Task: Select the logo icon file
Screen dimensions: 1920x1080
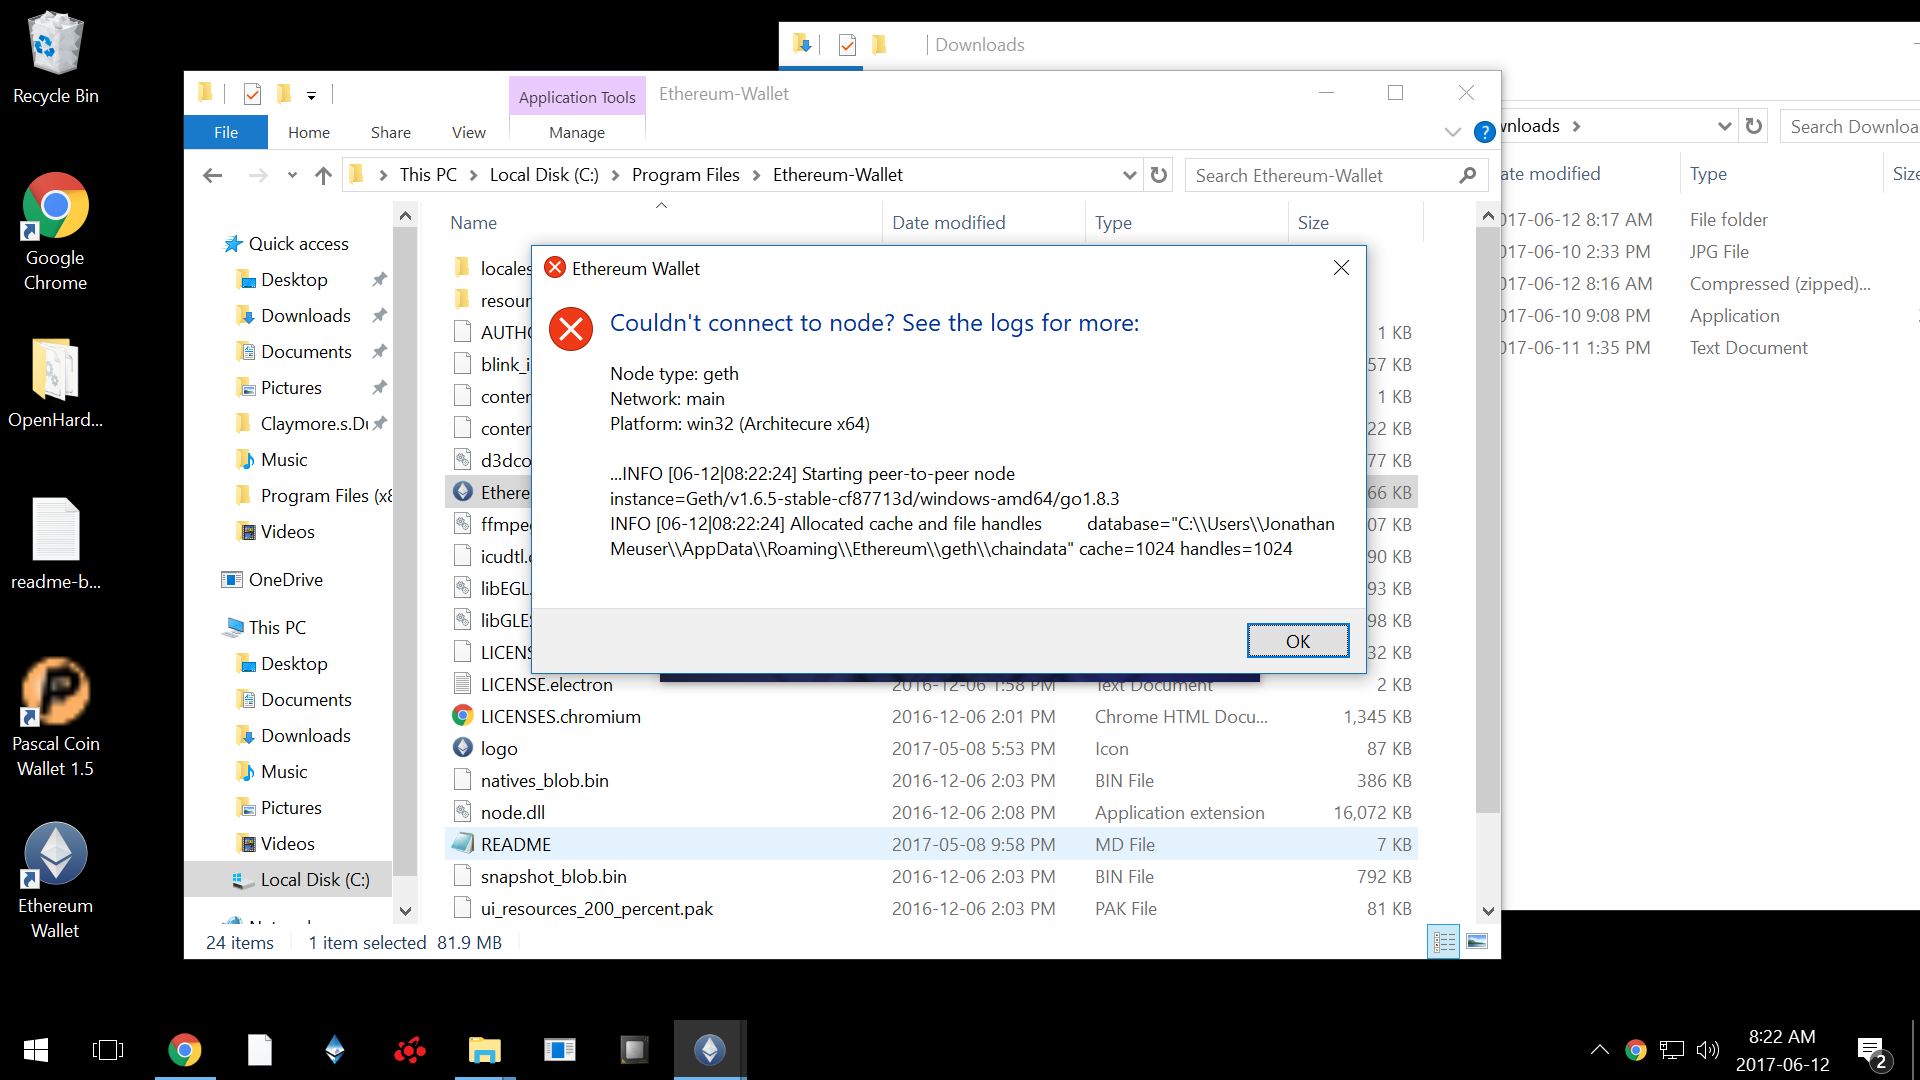Action: pyautogui.click(x=498, y=749)
